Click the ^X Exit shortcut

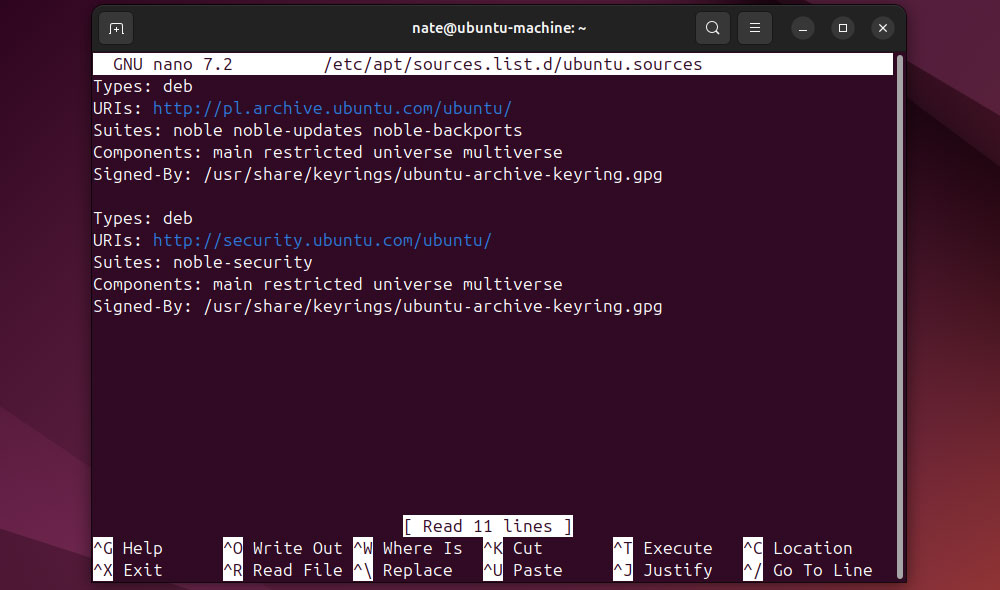128,570
